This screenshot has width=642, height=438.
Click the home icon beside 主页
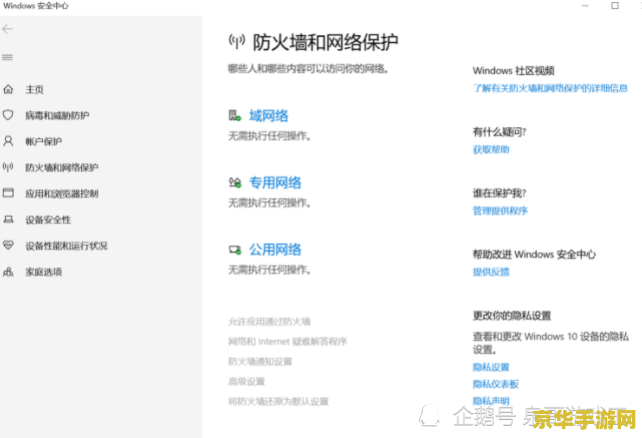(8, 89)
